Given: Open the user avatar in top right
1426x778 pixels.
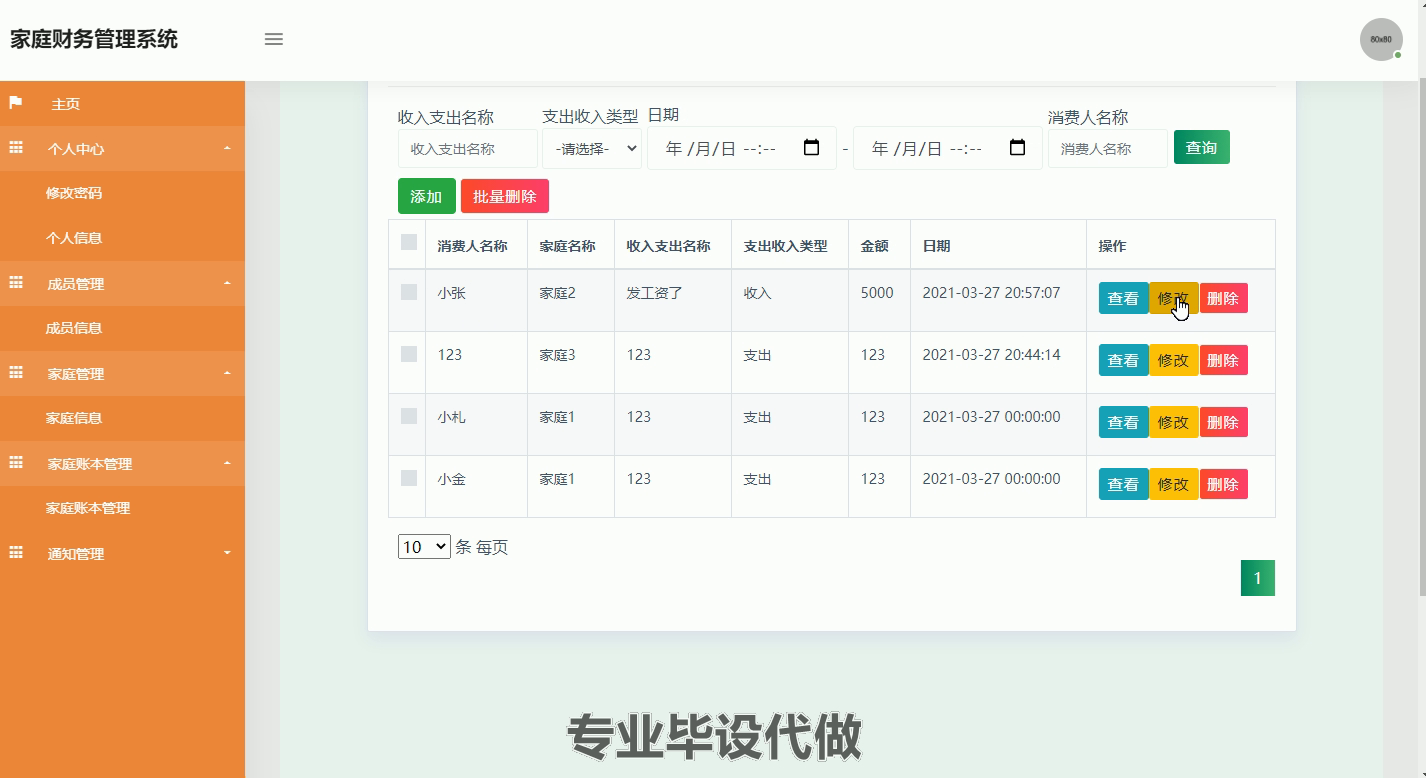Looking at the screenshot, I should [x=1381, y=39].
